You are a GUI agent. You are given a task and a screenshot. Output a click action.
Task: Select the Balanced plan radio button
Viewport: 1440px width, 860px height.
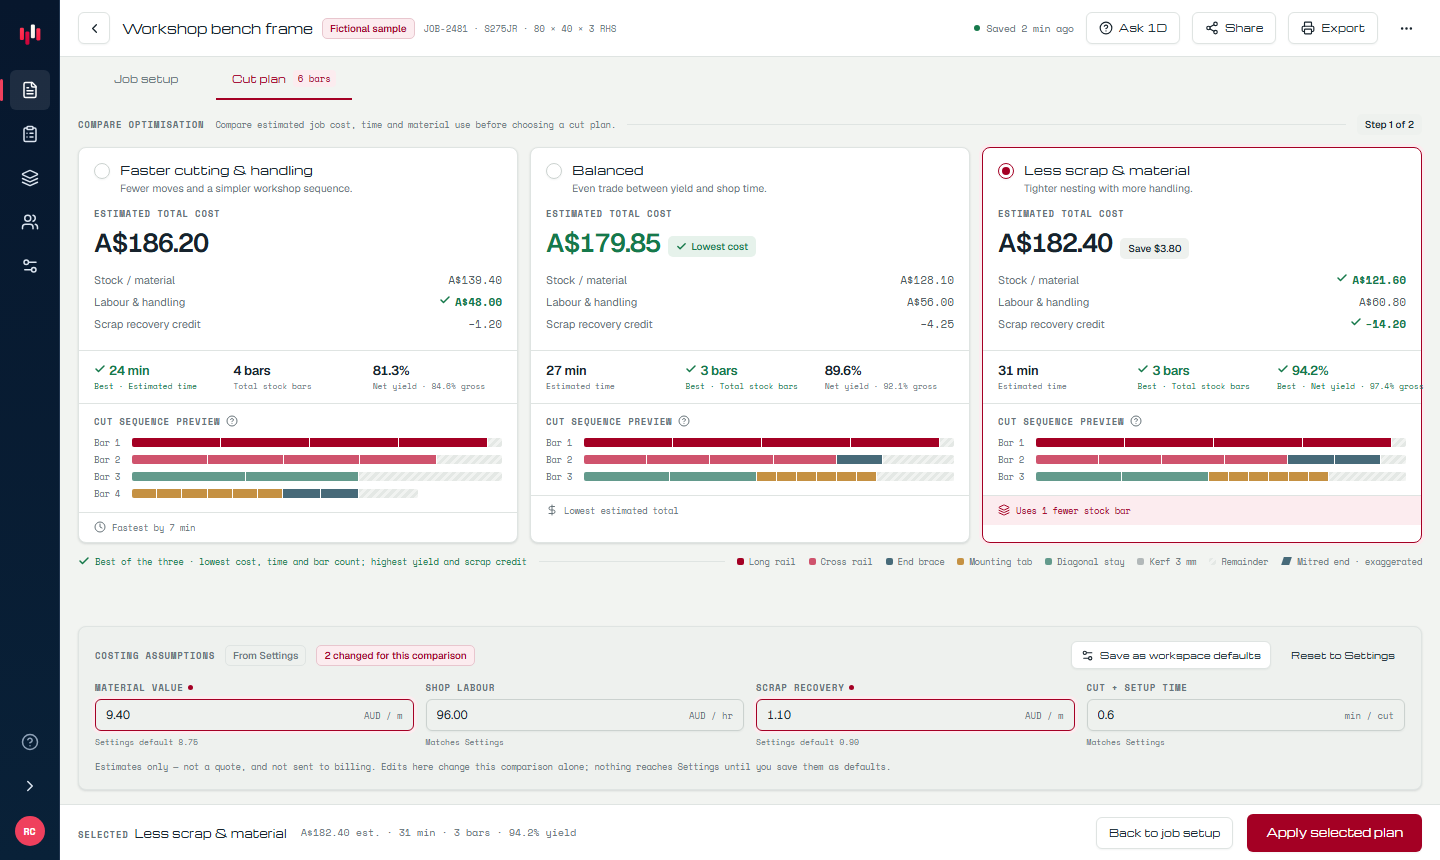[554, 171]
